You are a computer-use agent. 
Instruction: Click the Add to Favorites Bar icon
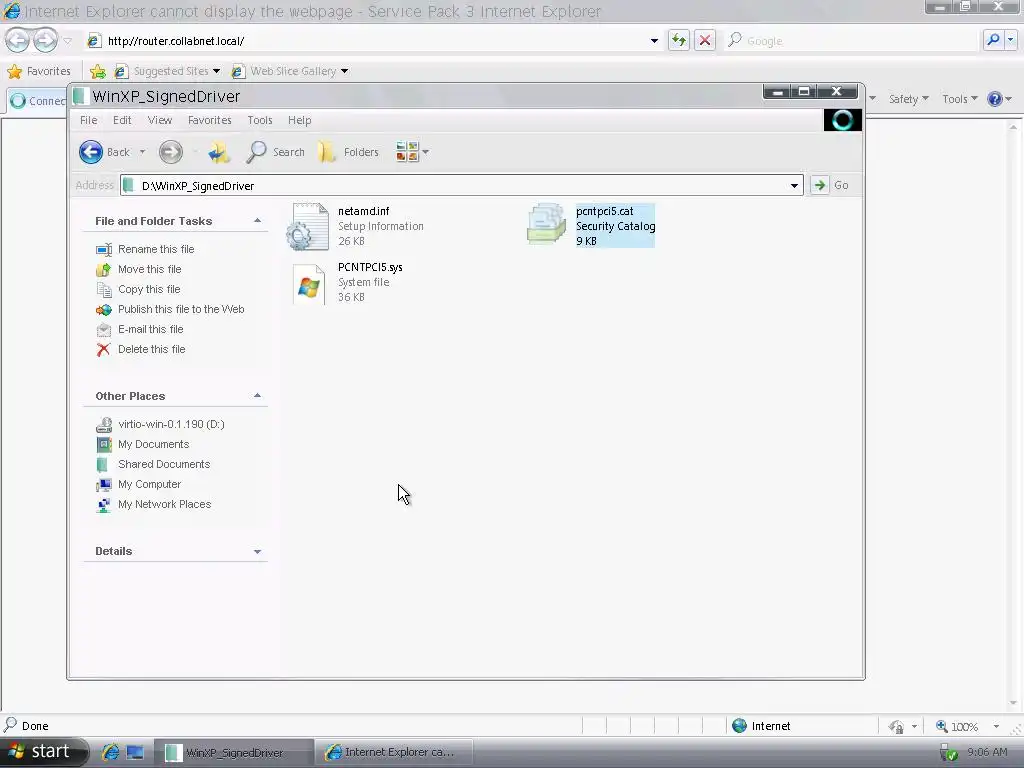coord(98,71)
